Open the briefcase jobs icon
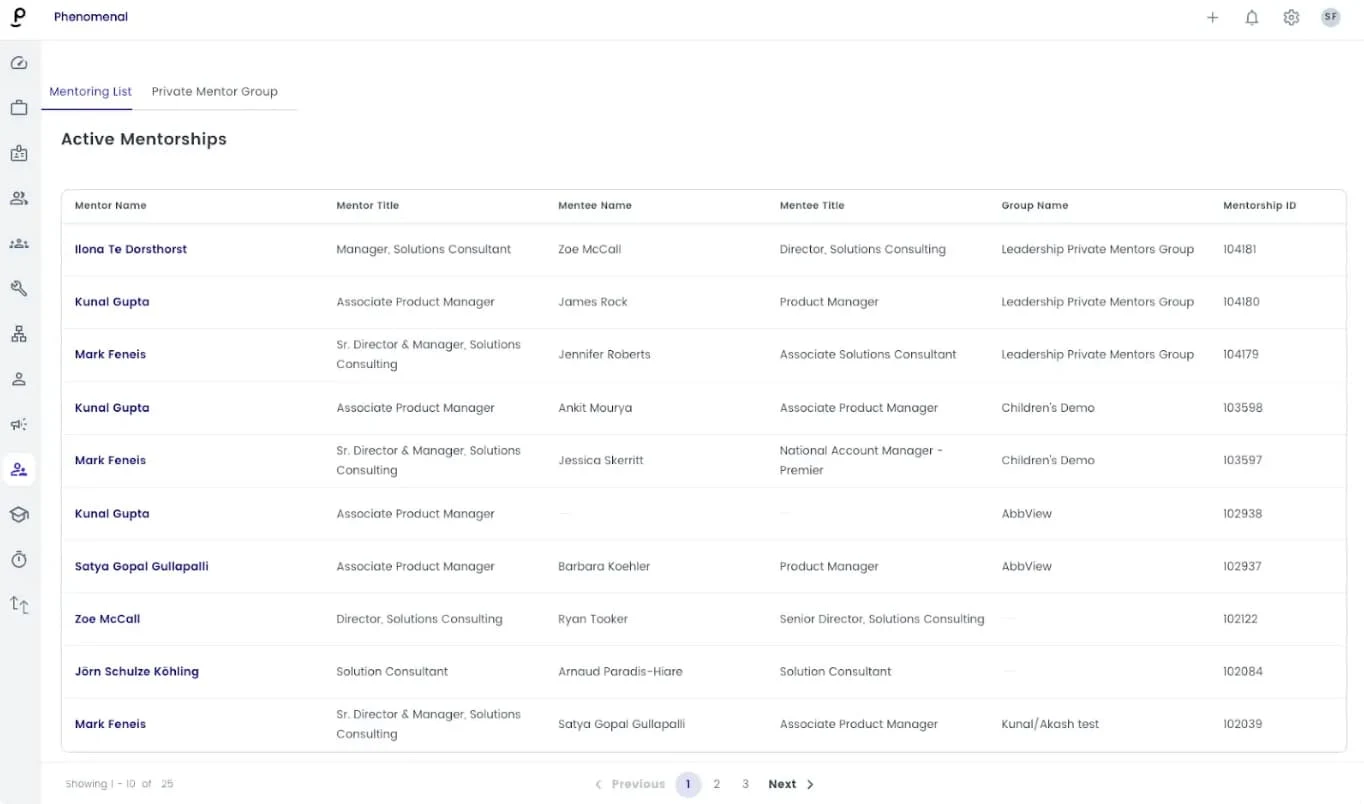This screenshot has width=1364, height=804. tap(19, 108)
